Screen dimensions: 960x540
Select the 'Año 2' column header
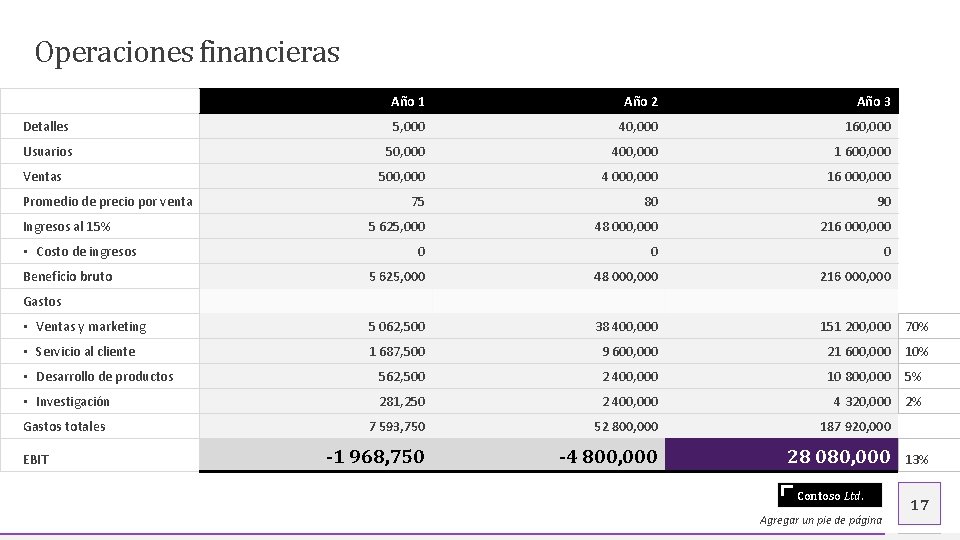tap(640, 101)
